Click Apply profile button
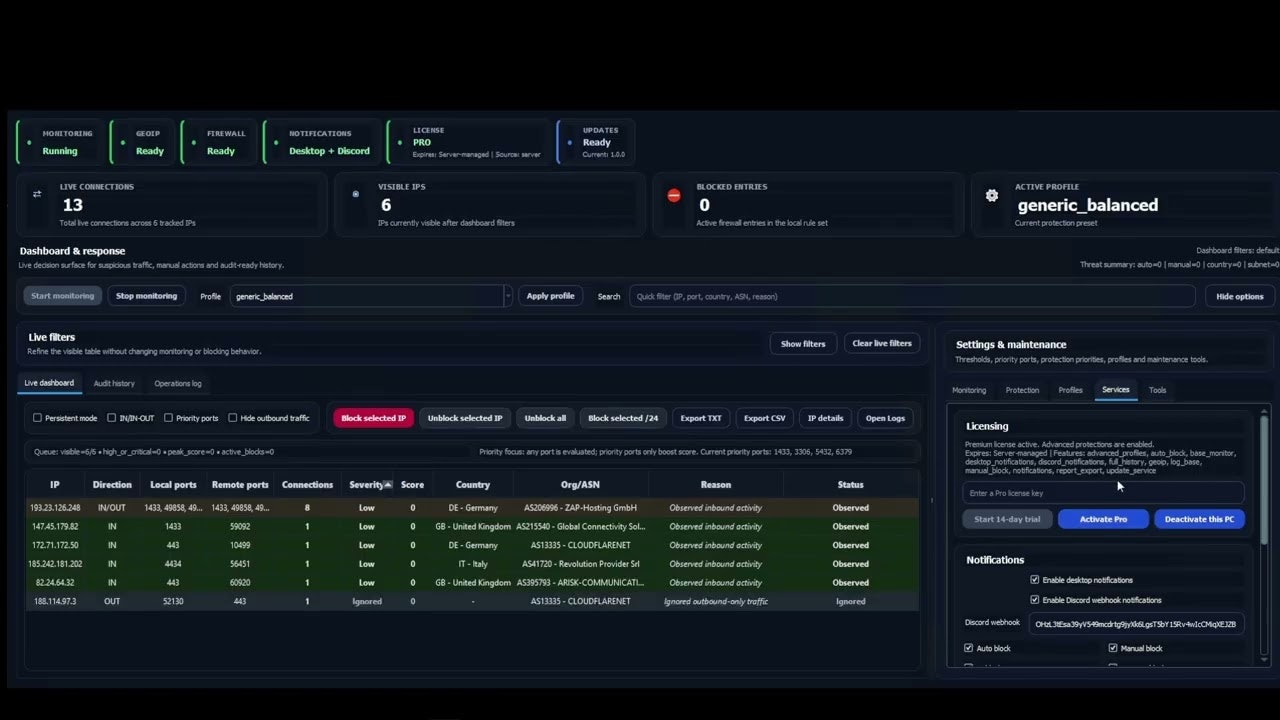This screenshot has height=720, width=1280. [x=550, y=296]
